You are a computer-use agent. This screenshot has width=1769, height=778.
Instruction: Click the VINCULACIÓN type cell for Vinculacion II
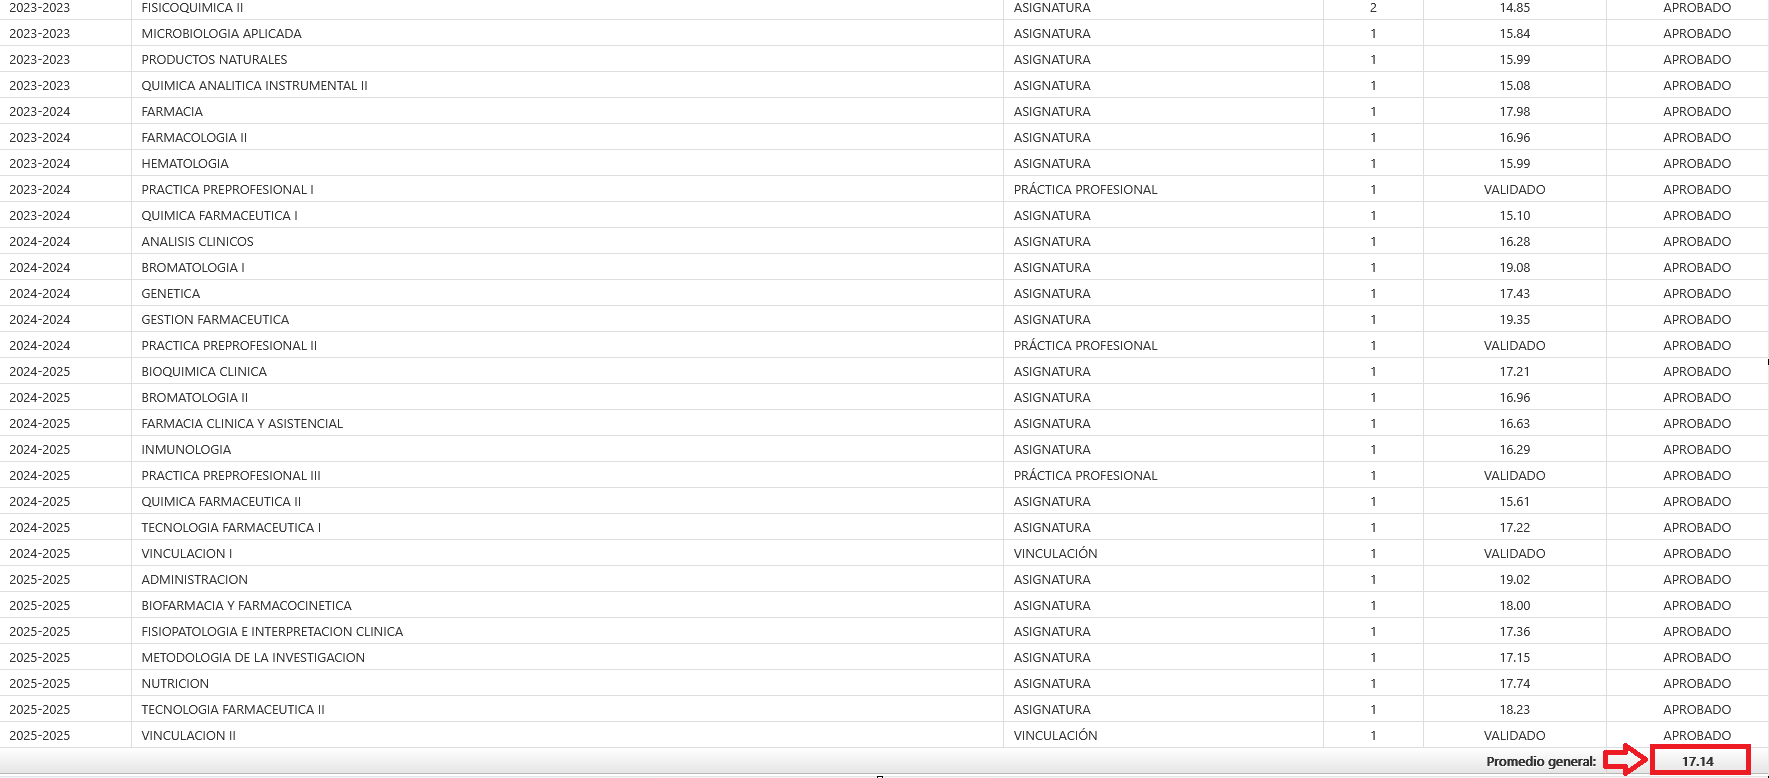point(1055,735)
